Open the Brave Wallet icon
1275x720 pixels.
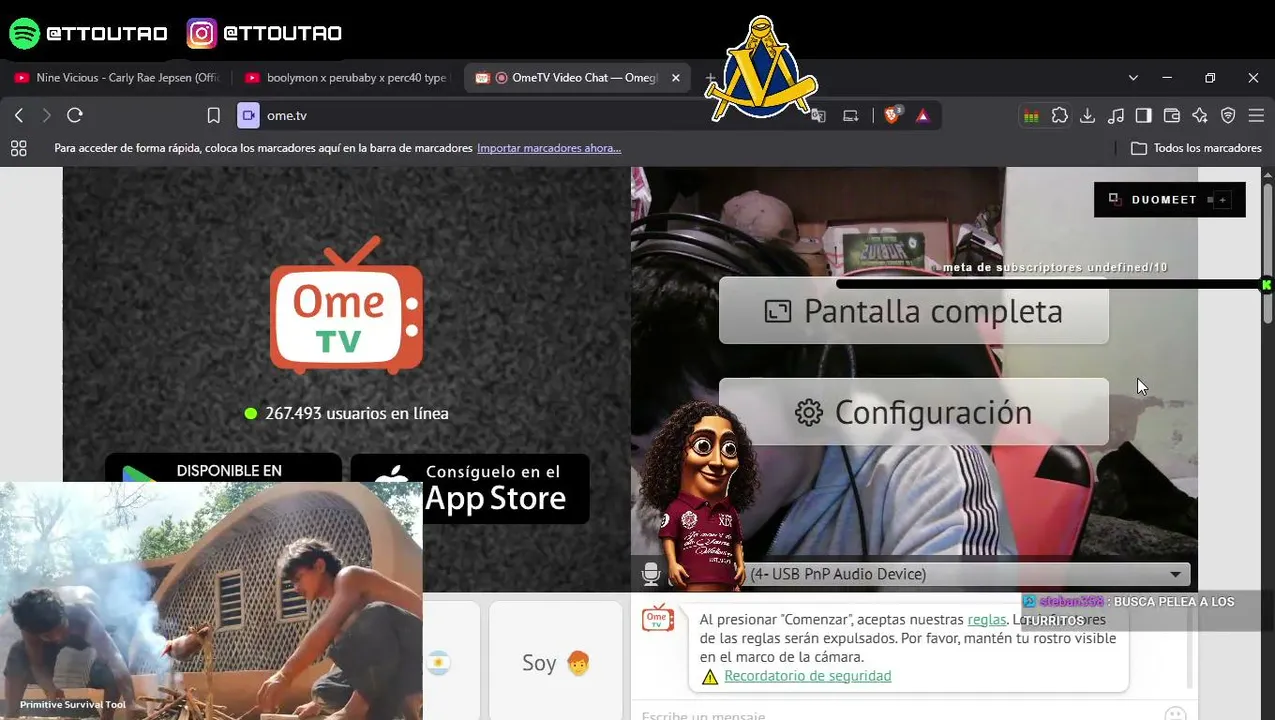point(1172,116)
